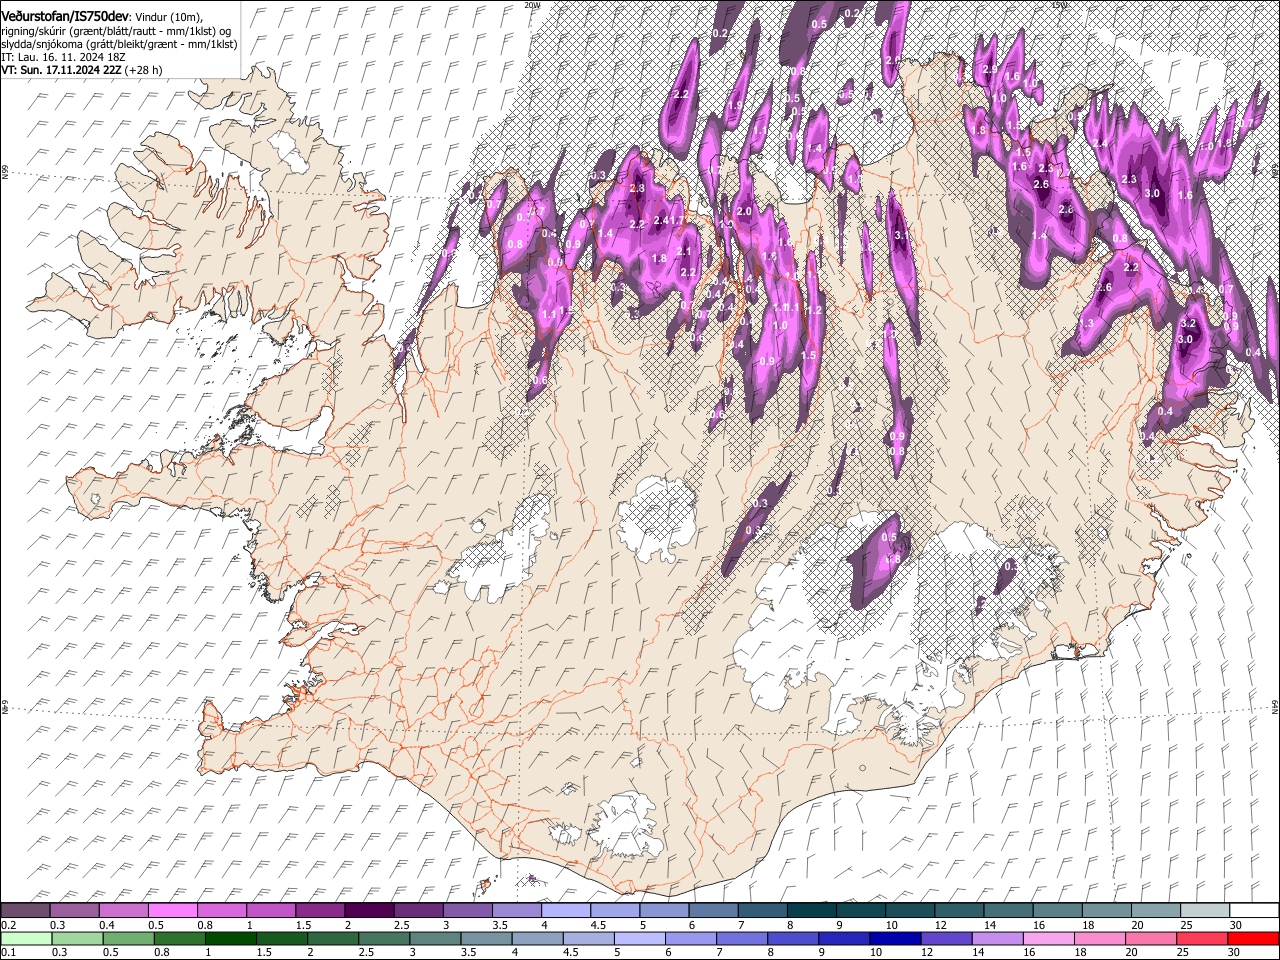Select the light violet lower-row swatch labeled 14
1280x960 pixels.
tap(996, 938)
